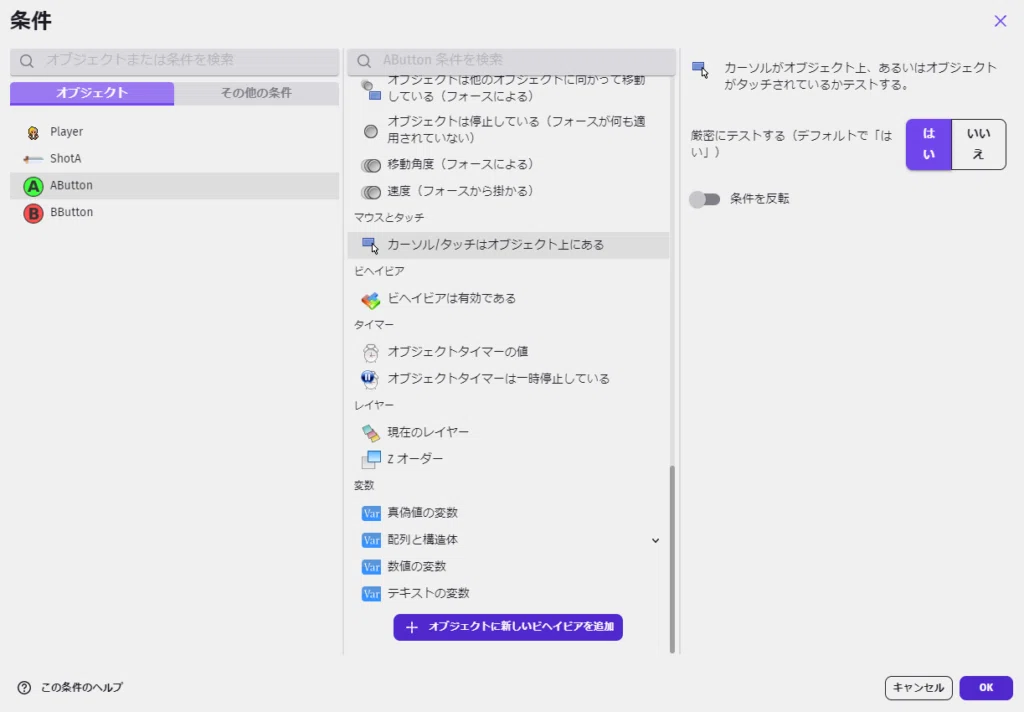
Task: Click the cursor icon in the description panel
Action: click(700, 69)
